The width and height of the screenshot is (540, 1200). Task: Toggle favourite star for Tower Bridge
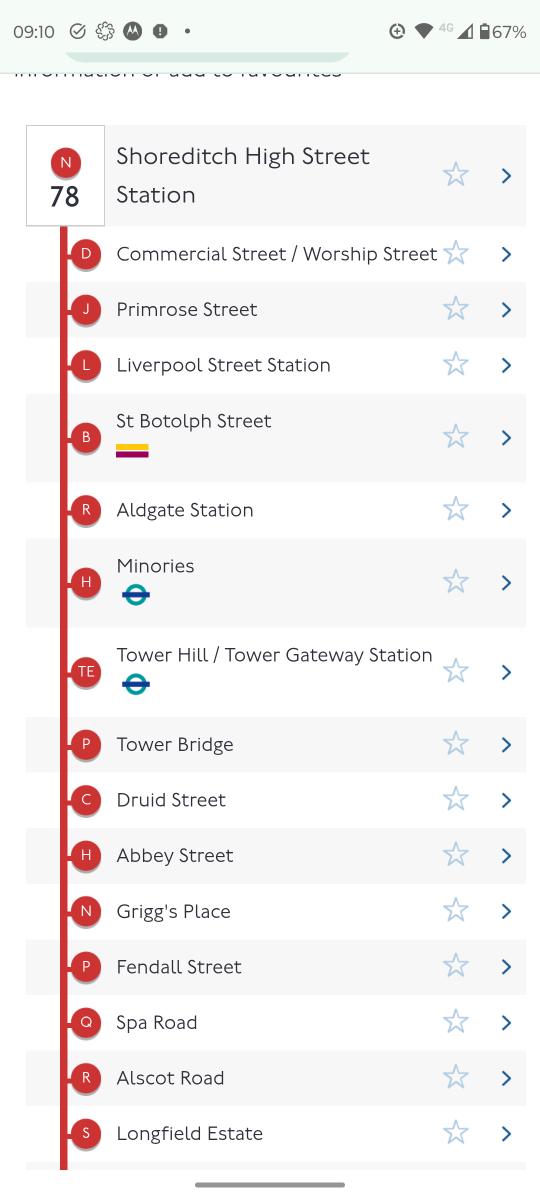click(x=456, y=743)
